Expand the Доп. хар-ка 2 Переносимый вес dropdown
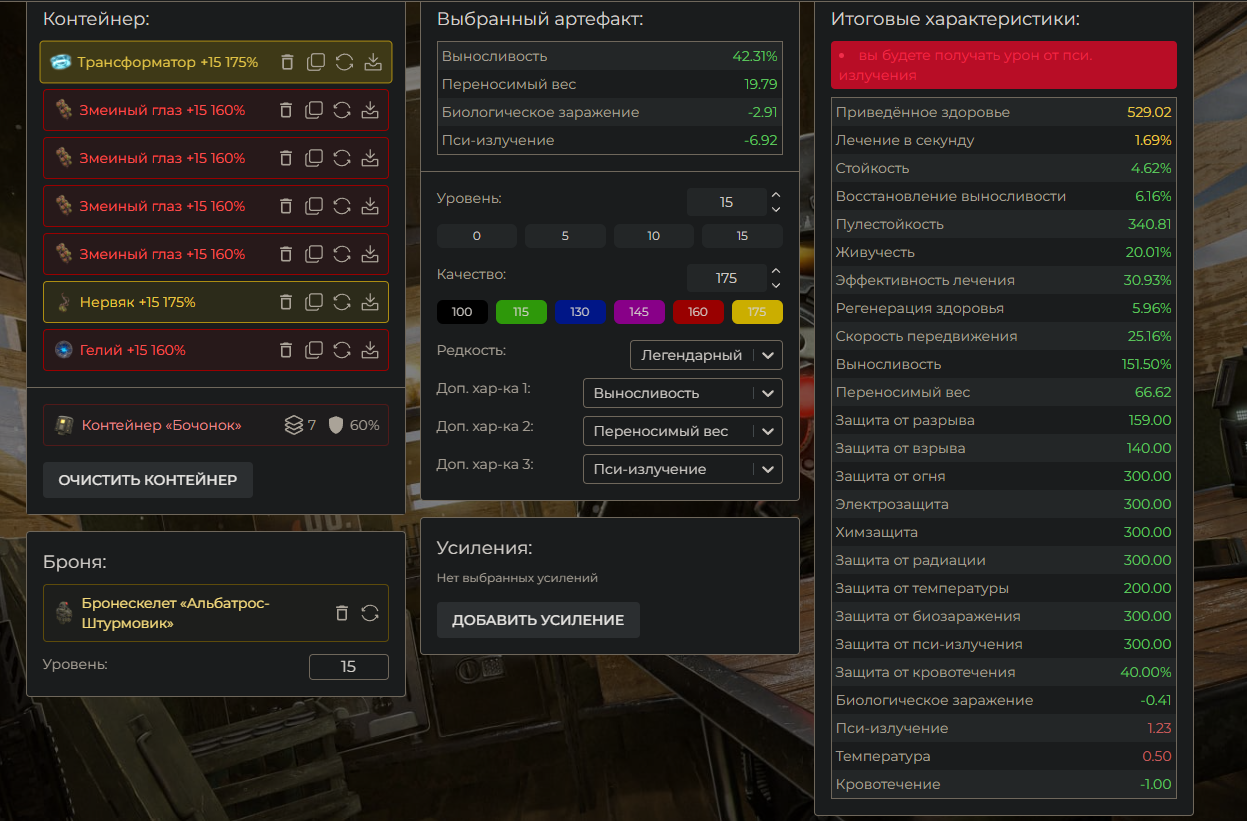 (x=682, y=431)
